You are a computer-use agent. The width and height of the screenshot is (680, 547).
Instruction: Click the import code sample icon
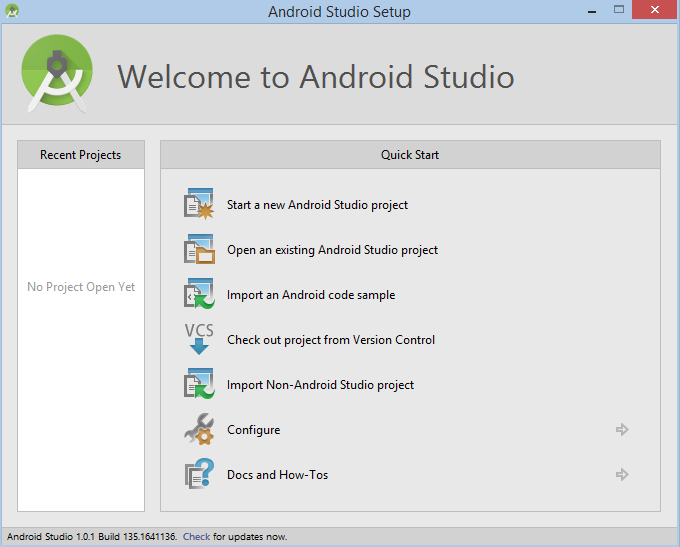(x=199, y=294)
